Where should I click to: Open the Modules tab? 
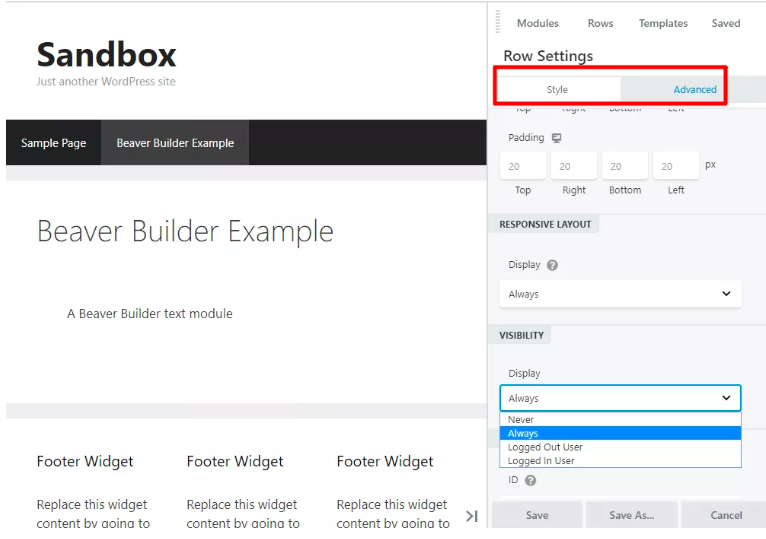[537, 23]
